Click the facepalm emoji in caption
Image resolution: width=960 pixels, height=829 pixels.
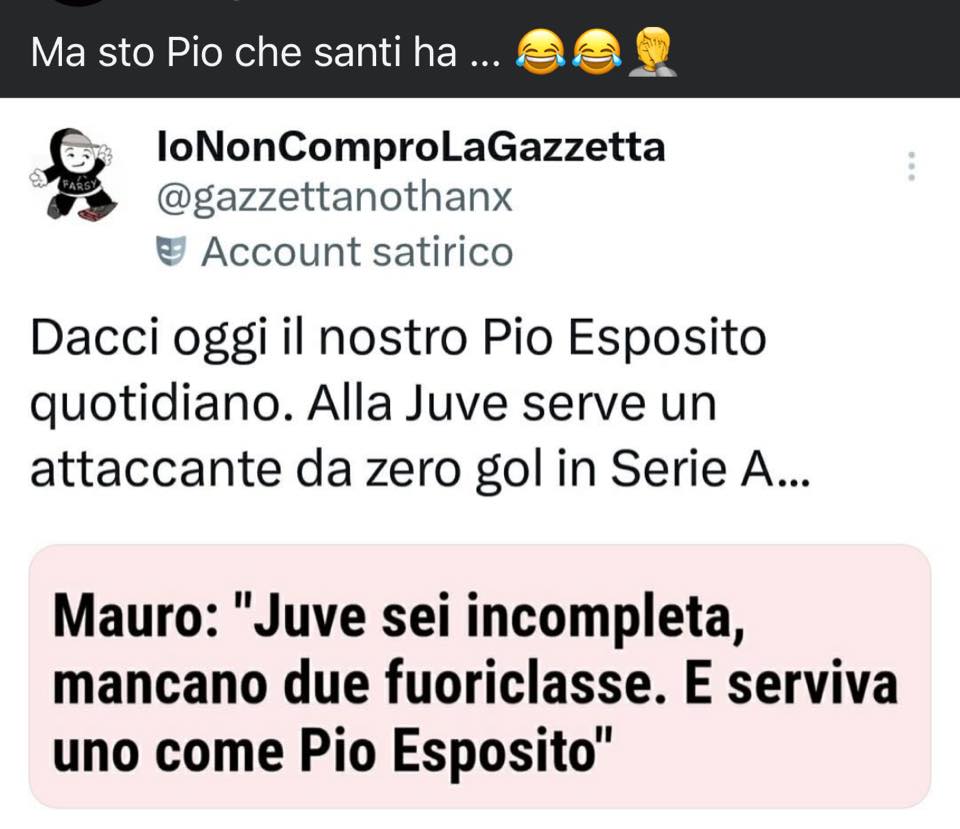click(653, 53)
